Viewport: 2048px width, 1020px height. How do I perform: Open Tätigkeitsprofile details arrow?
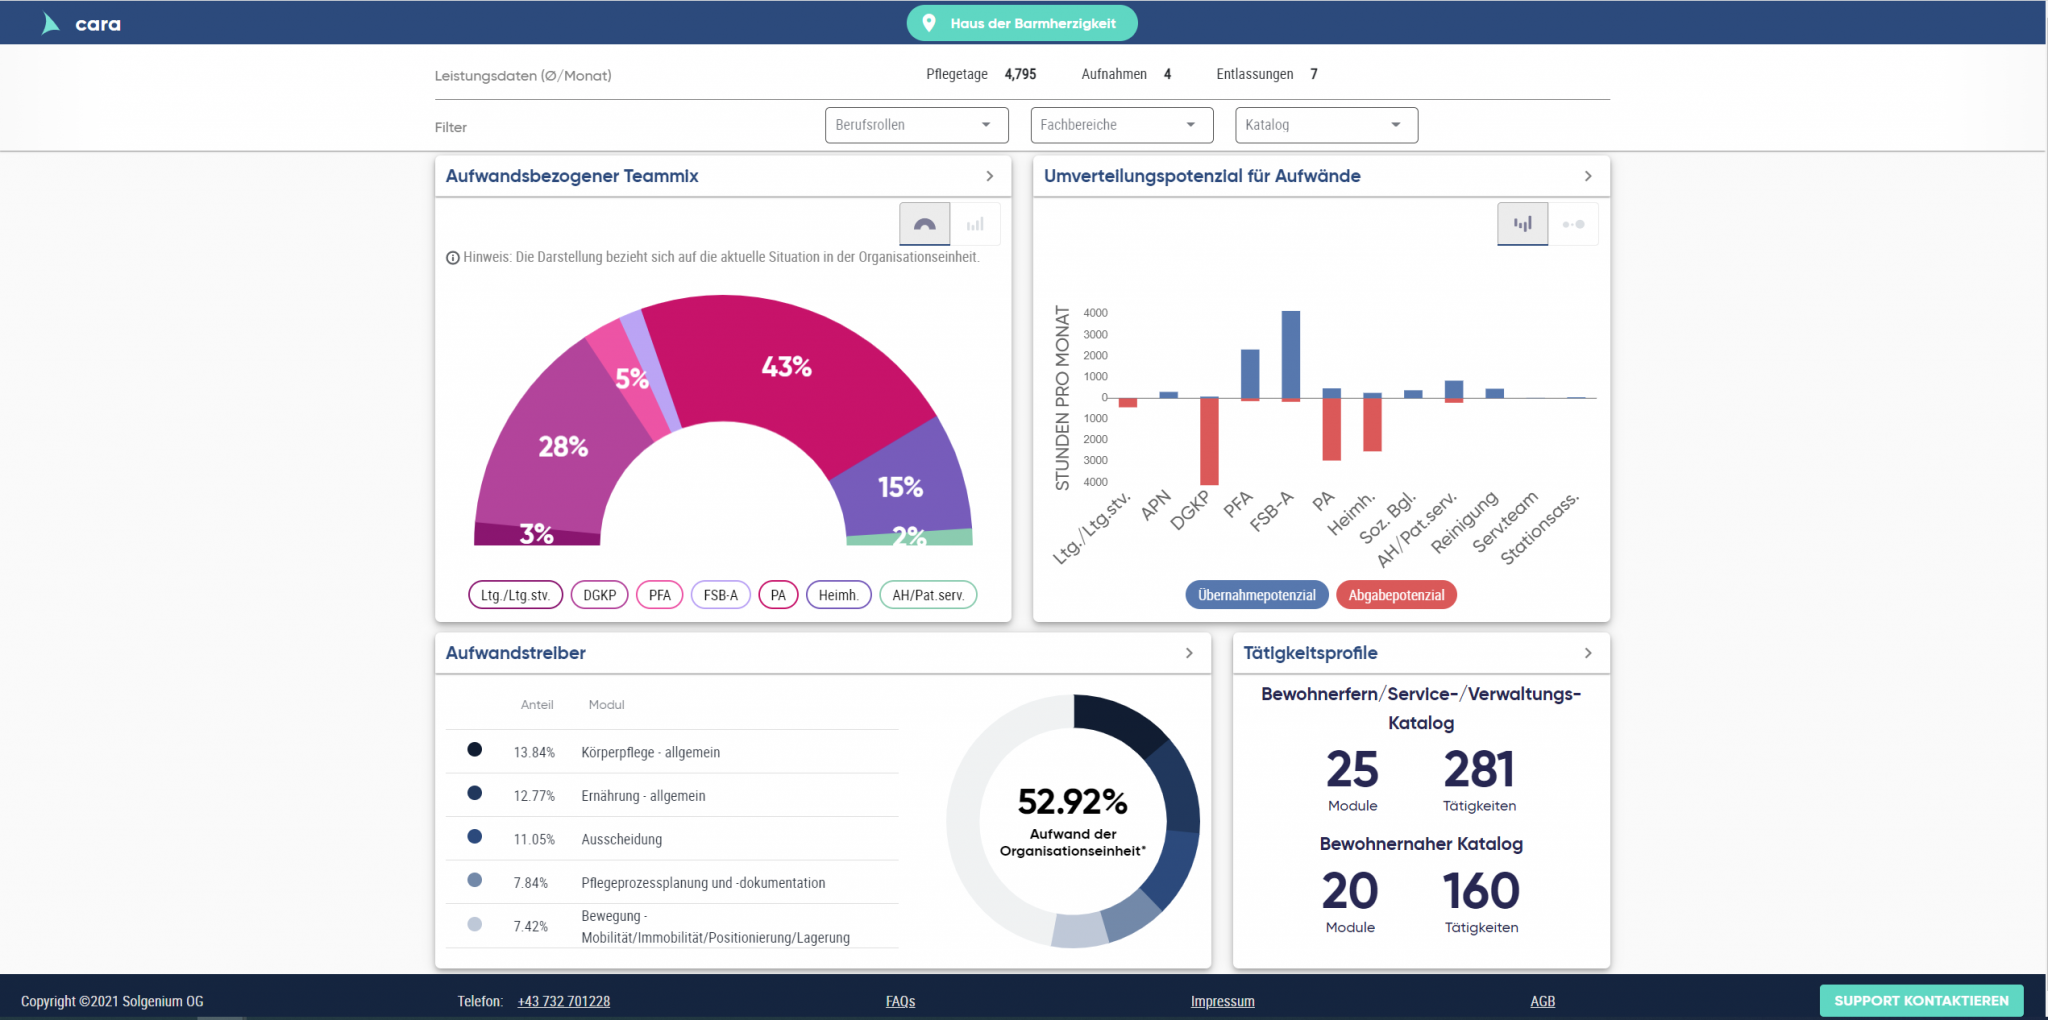pos(1588,653)
